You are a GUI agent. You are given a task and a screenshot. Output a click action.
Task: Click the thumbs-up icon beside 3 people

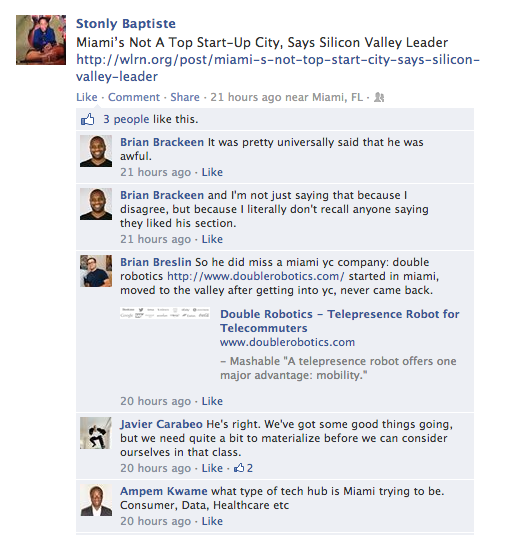87,119
